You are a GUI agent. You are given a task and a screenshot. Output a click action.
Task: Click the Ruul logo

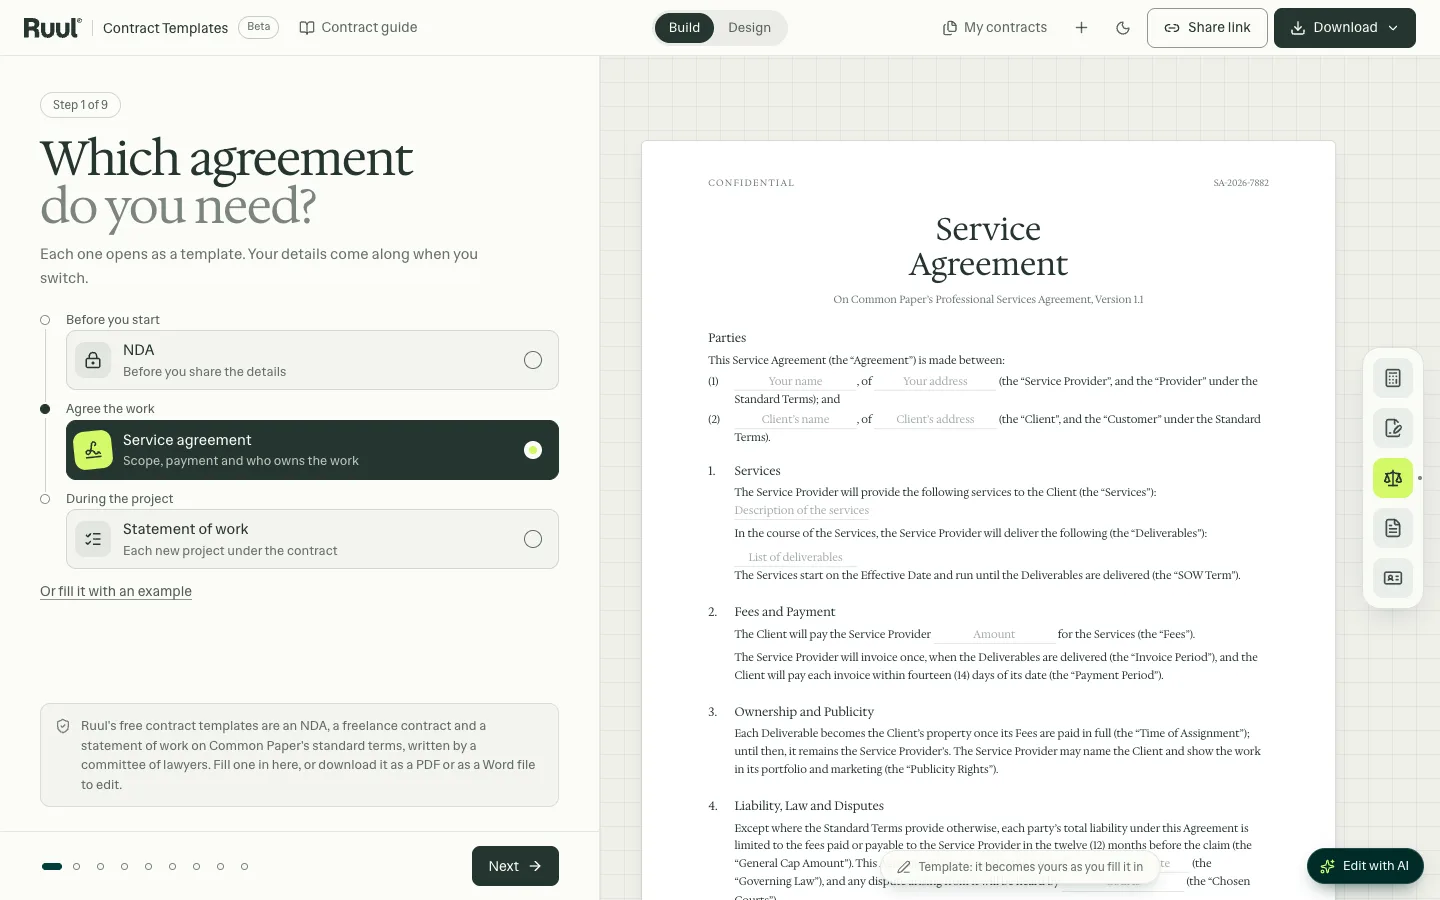(x=52, y=28)
